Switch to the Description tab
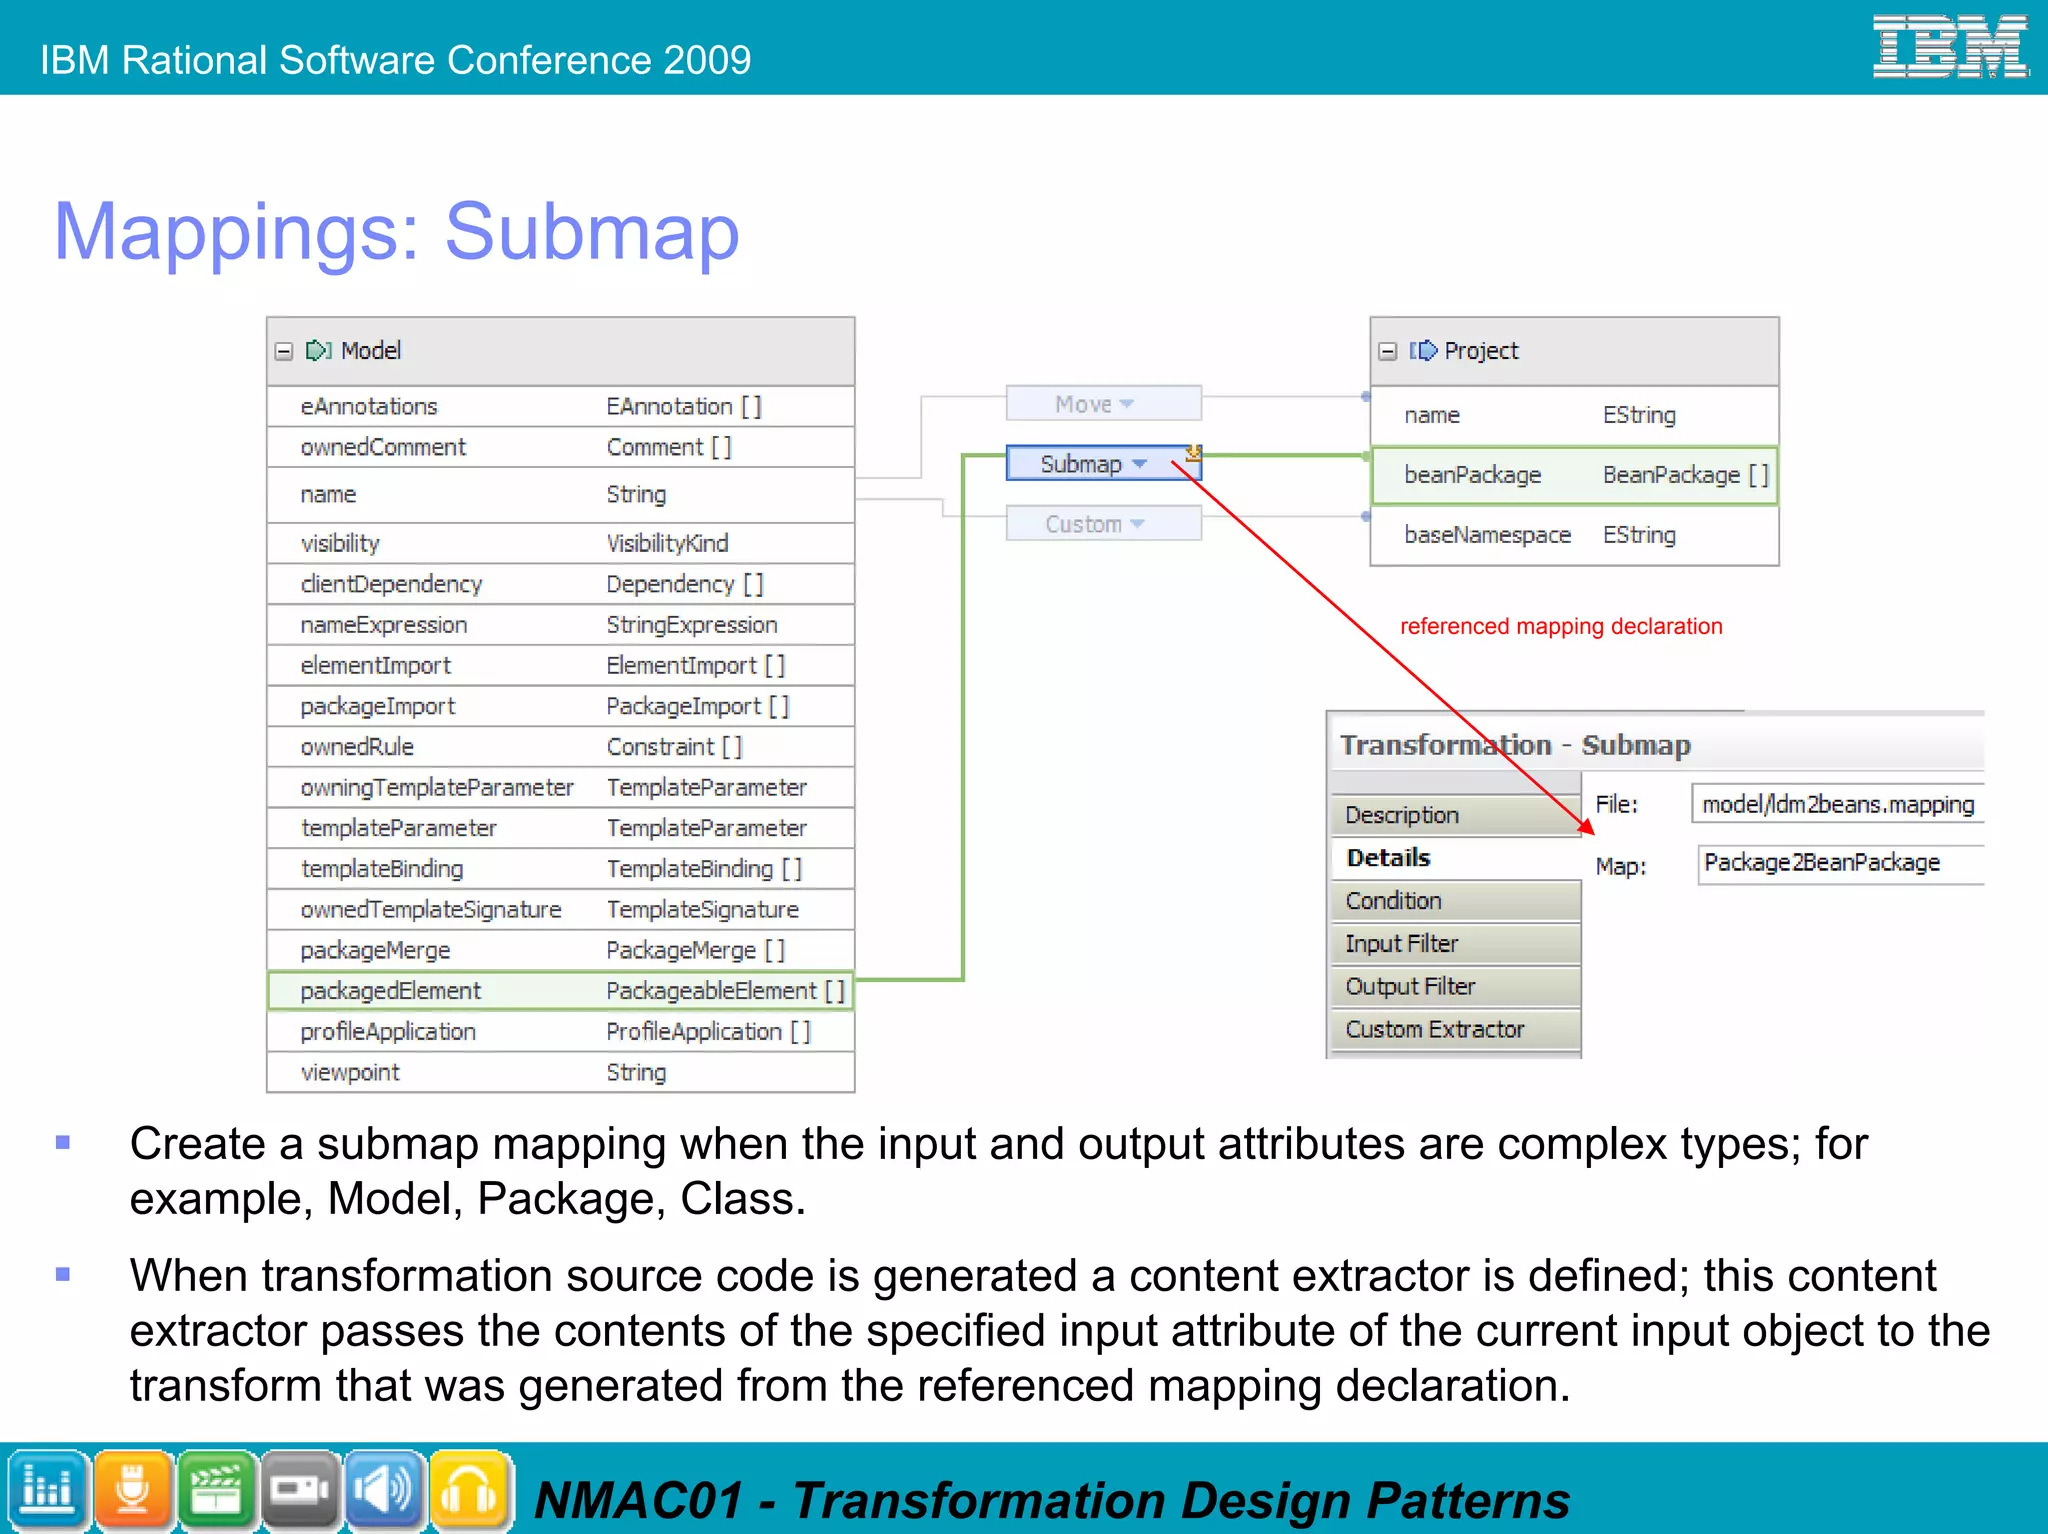Viewport: 2048px width, 1534px height. 1456,815
